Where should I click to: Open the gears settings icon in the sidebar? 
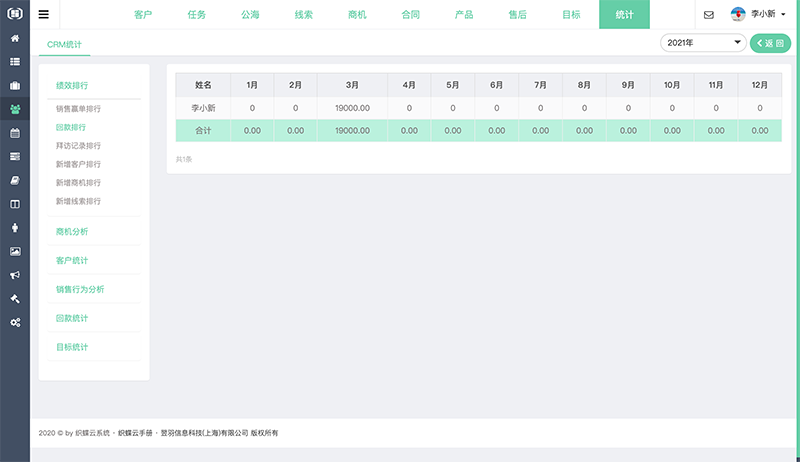click(15, 323)
